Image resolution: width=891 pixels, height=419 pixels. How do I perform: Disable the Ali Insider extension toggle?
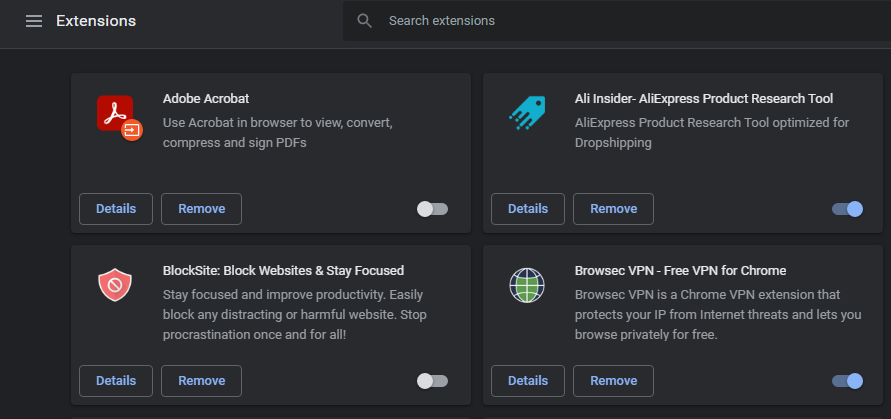click(x=847, y=209)
